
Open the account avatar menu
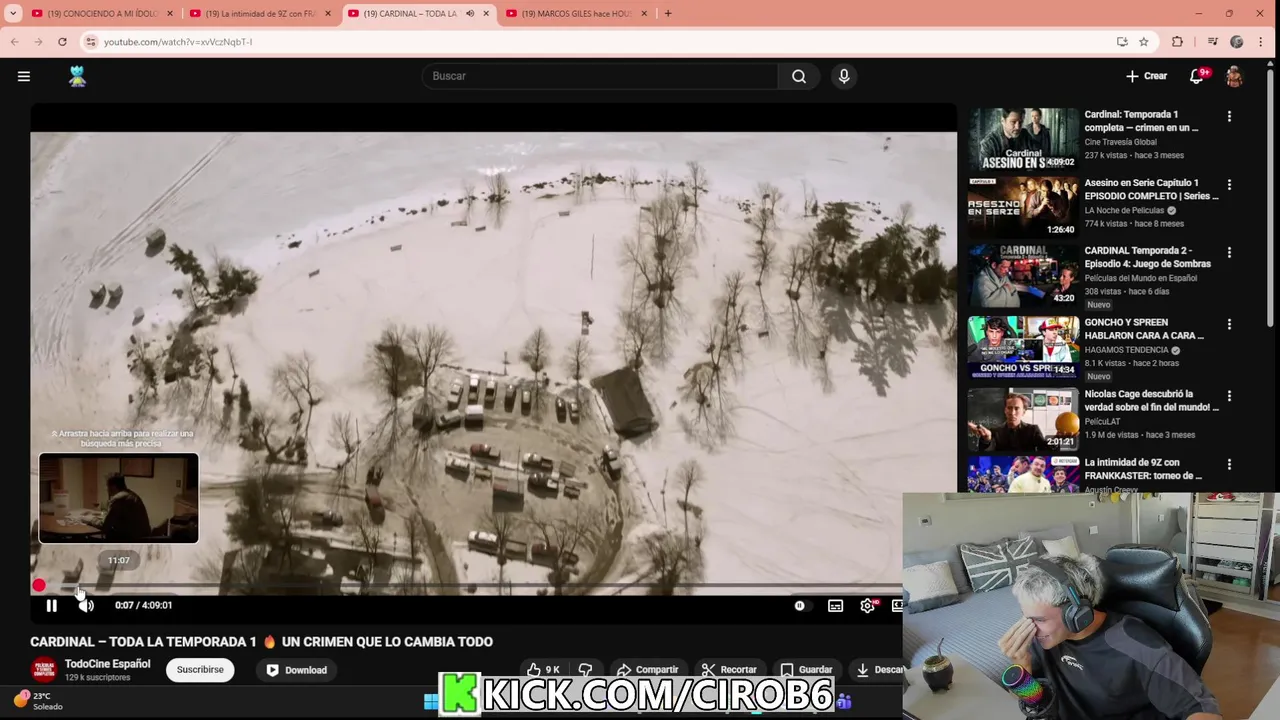pyautogui.click(x=1235, y=76)
